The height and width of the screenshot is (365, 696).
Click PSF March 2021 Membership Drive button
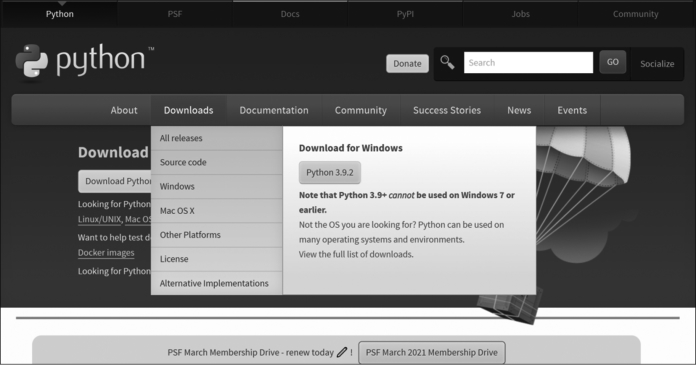[x=431, y=353]
